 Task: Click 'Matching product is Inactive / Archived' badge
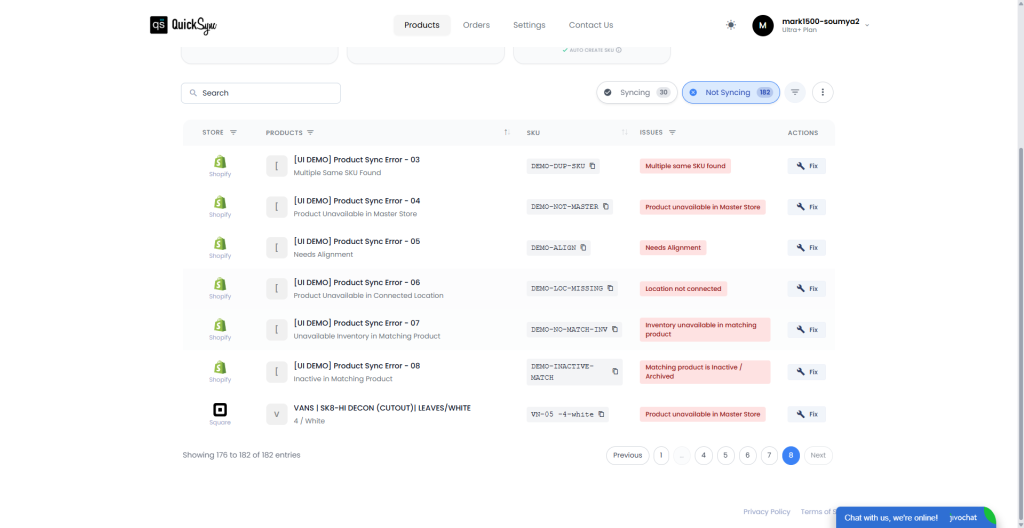[705, 372]
